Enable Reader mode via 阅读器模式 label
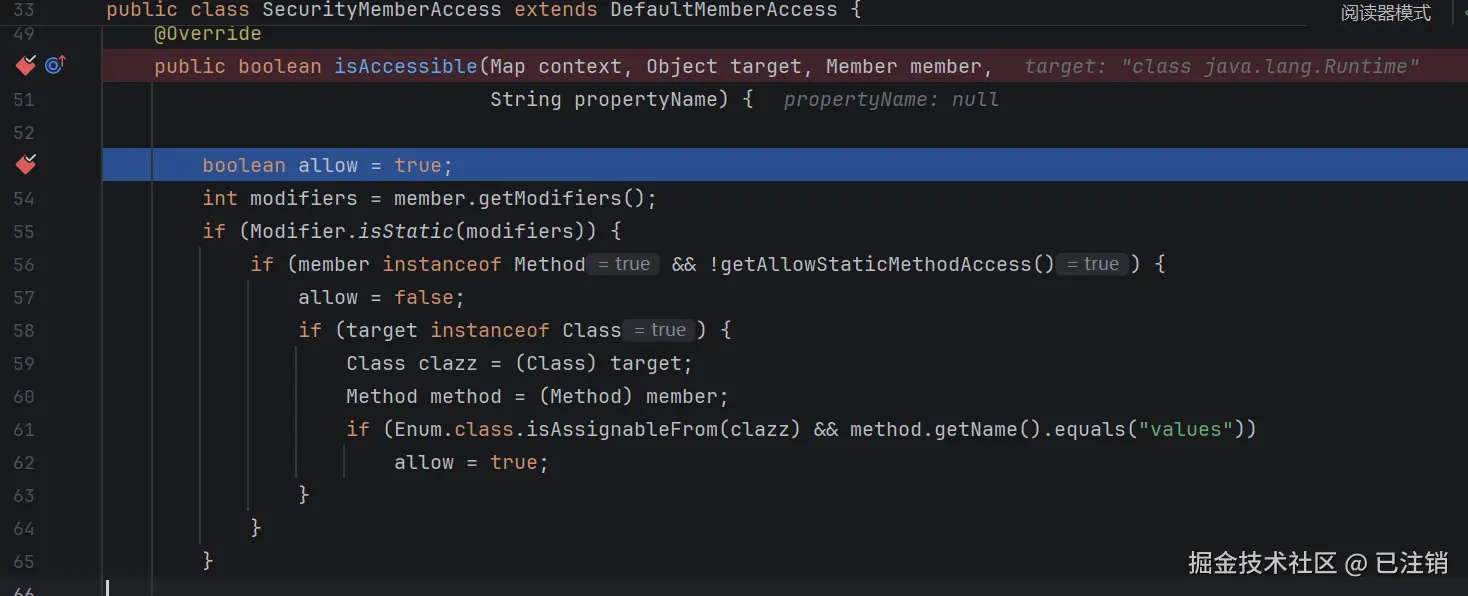 [x=1386, y=13]
